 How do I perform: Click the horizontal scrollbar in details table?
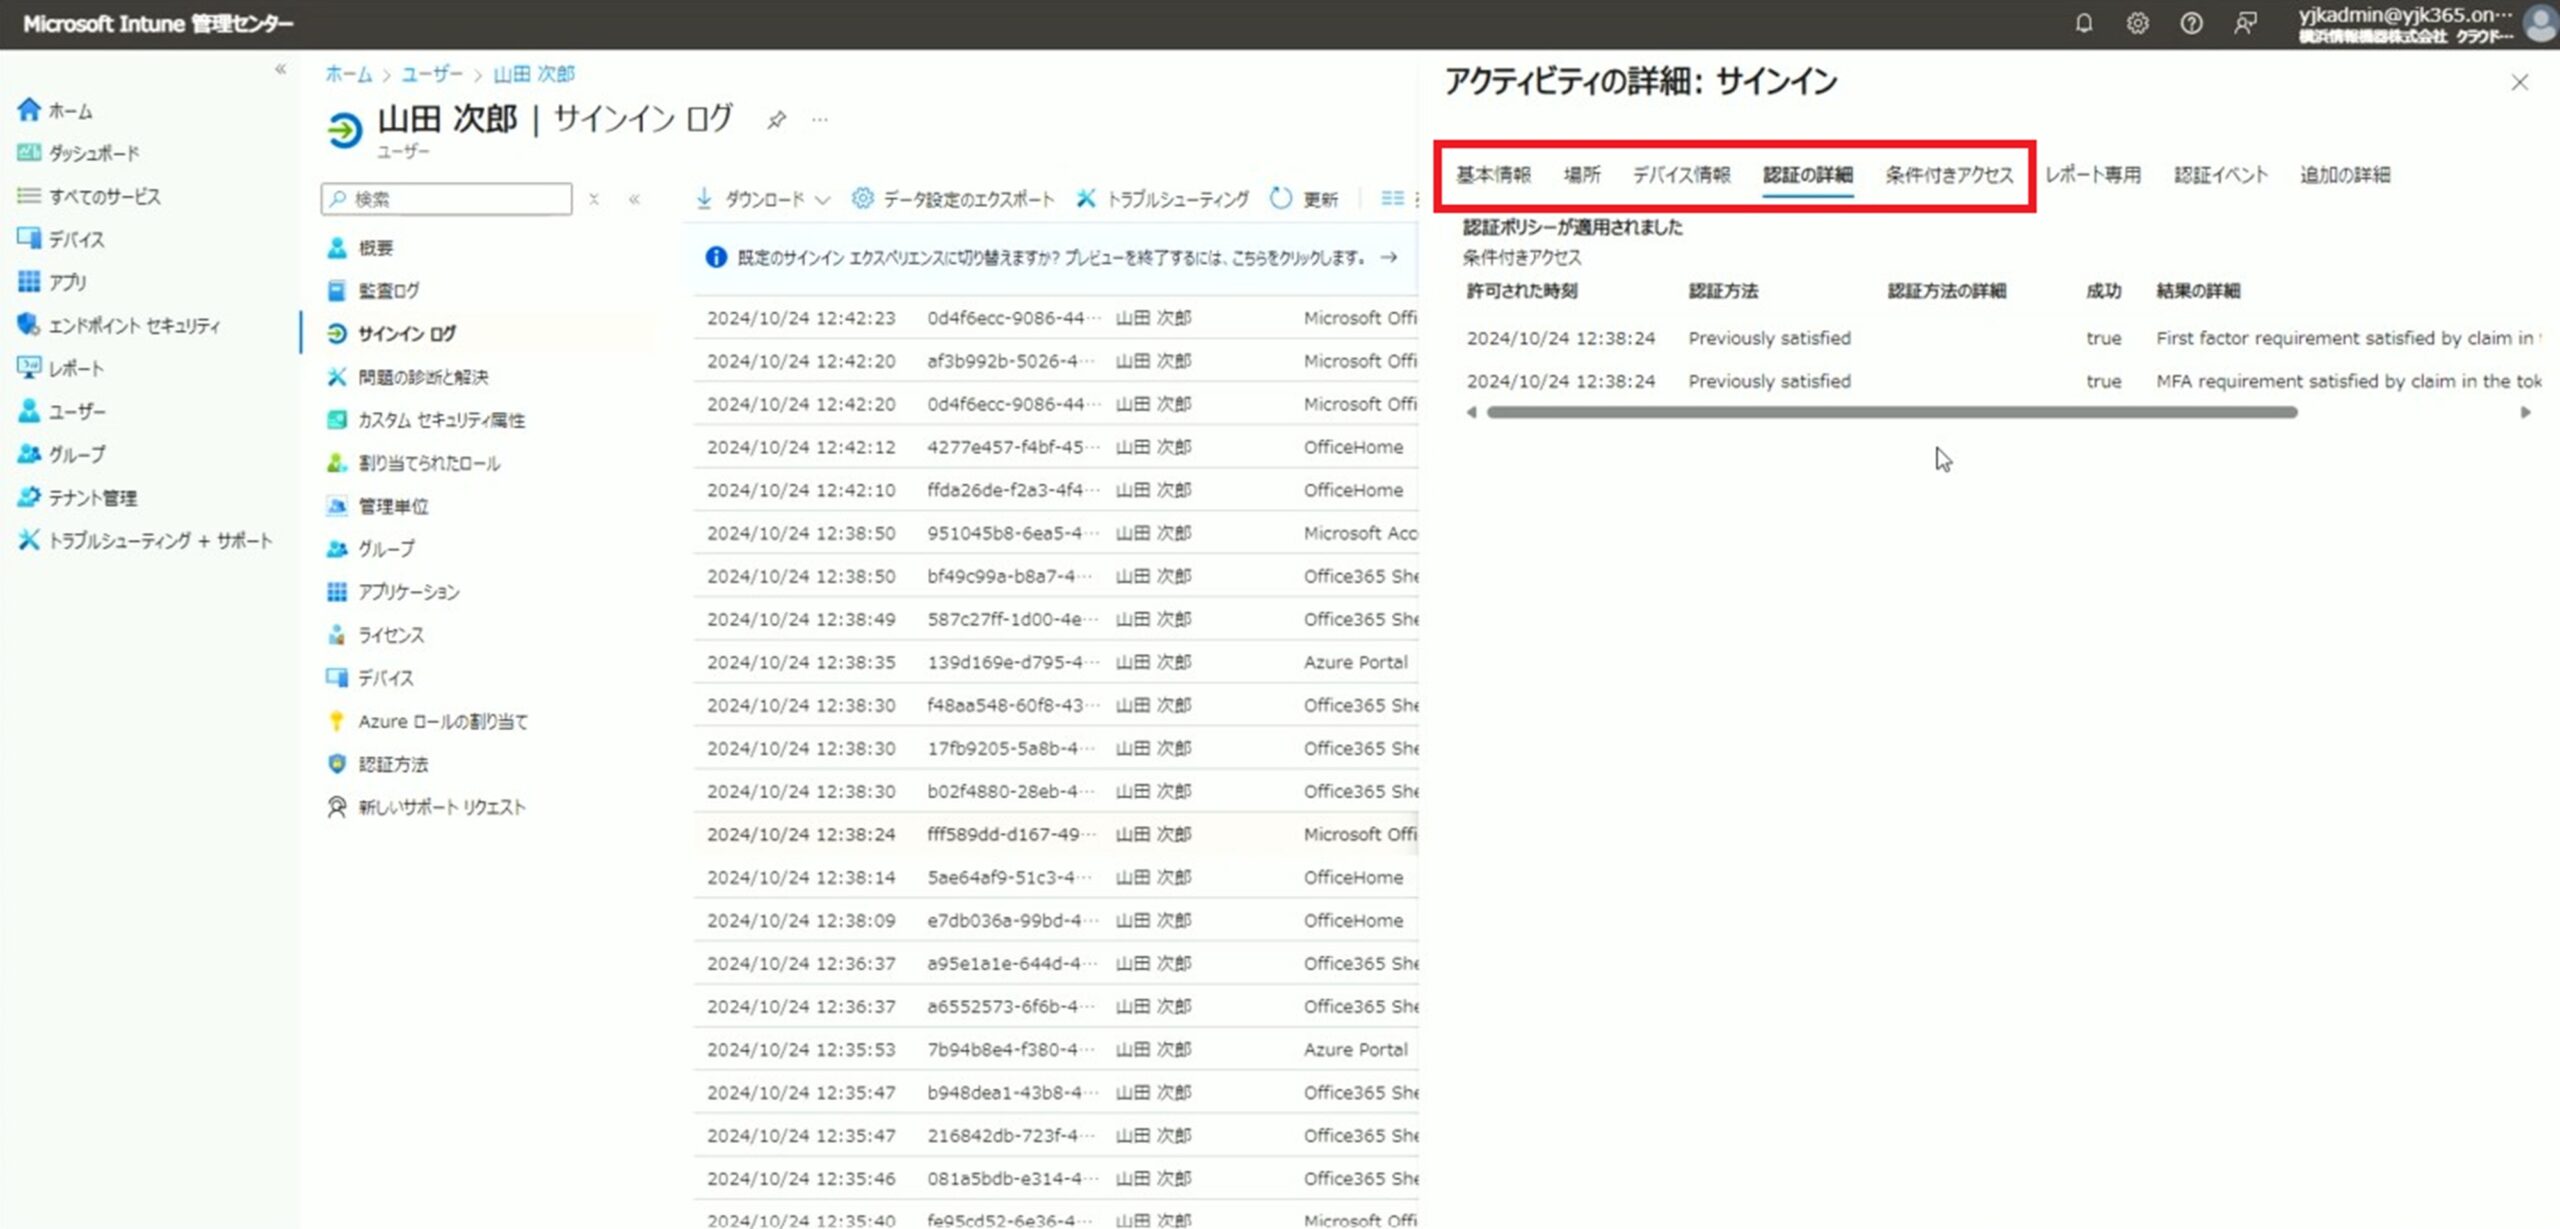point(1891,412)
